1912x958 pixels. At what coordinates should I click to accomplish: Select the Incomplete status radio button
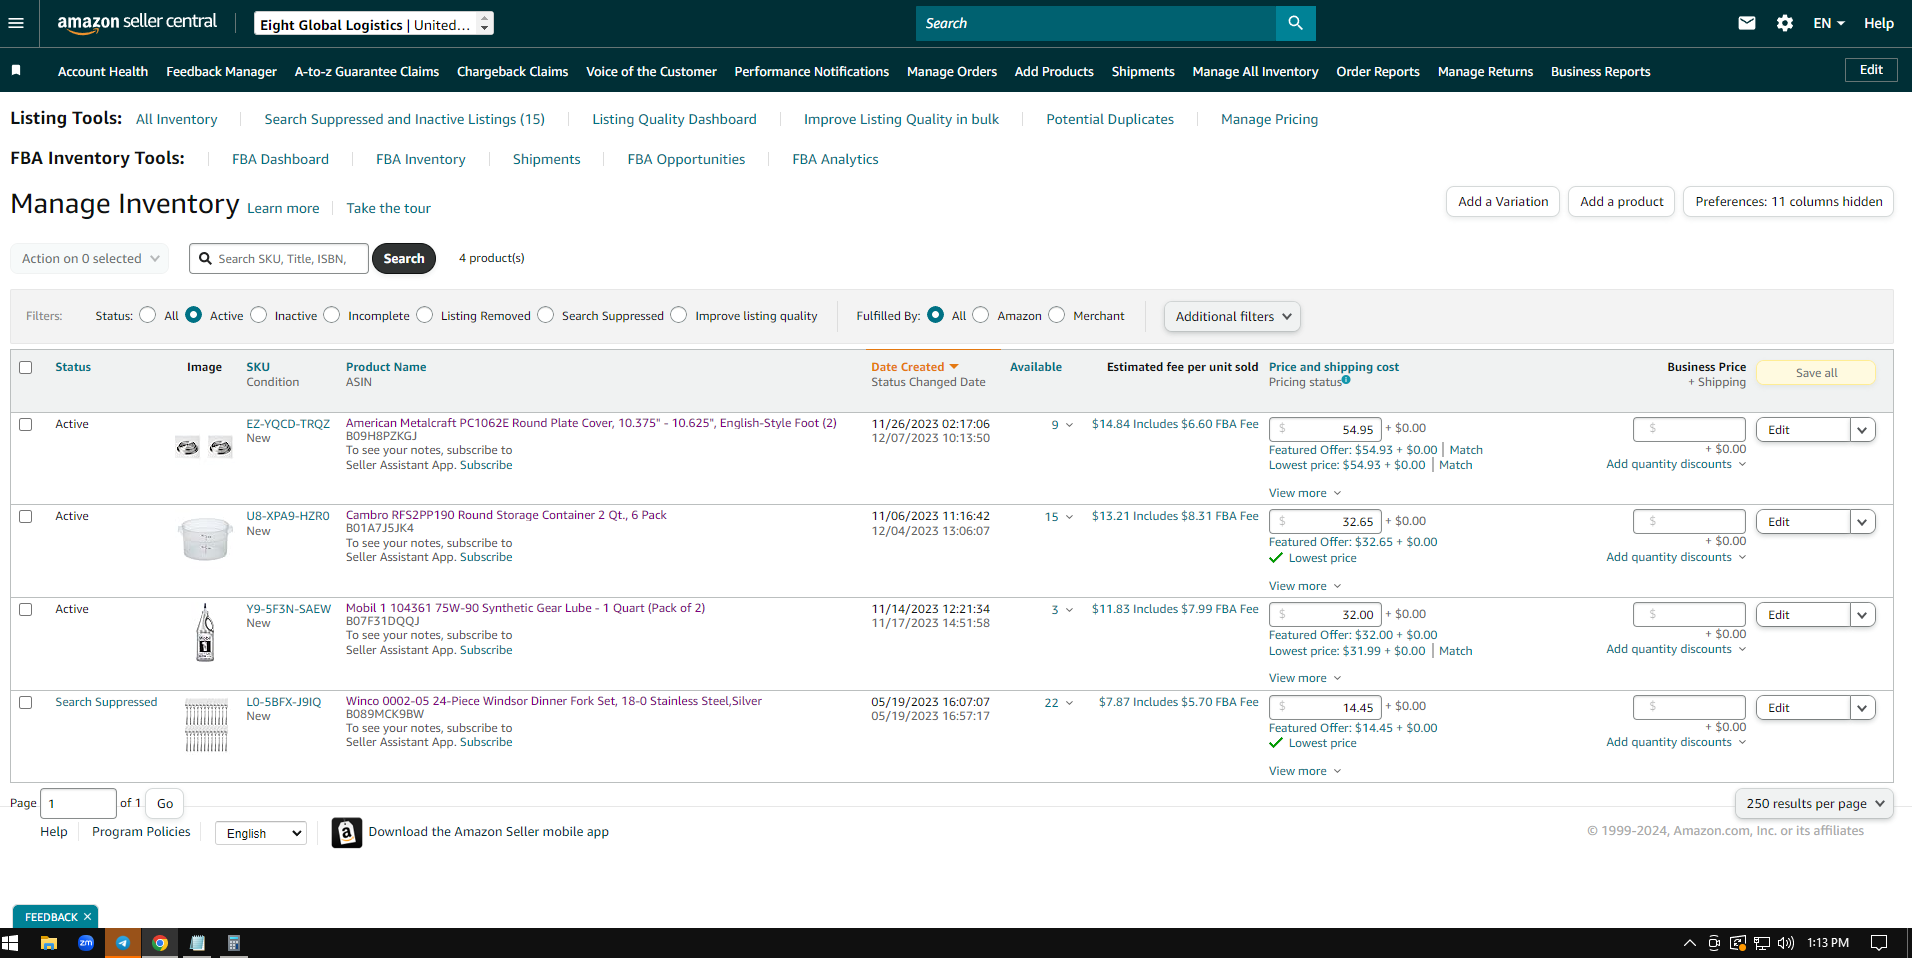(332, 315)
